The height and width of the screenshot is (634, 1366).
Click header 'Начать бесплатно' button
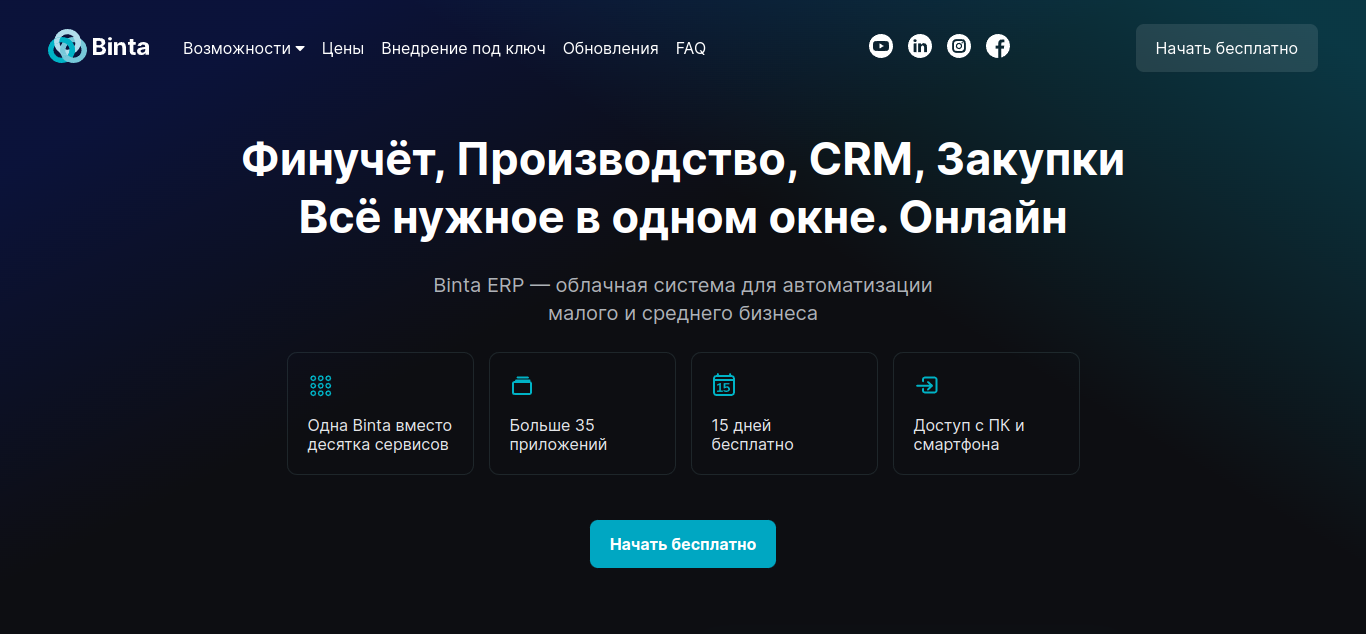click(1227, 48)
